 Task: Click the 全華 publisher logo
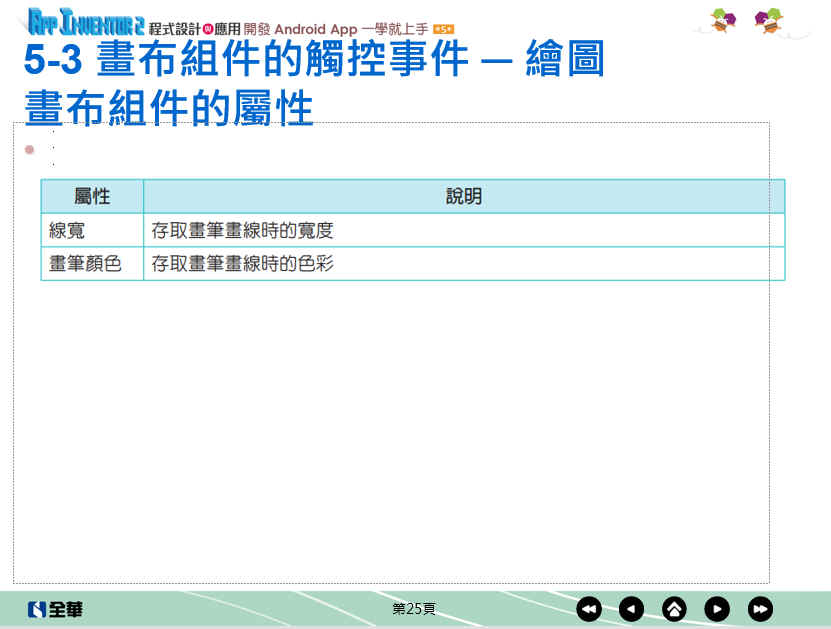coord(55,609)
